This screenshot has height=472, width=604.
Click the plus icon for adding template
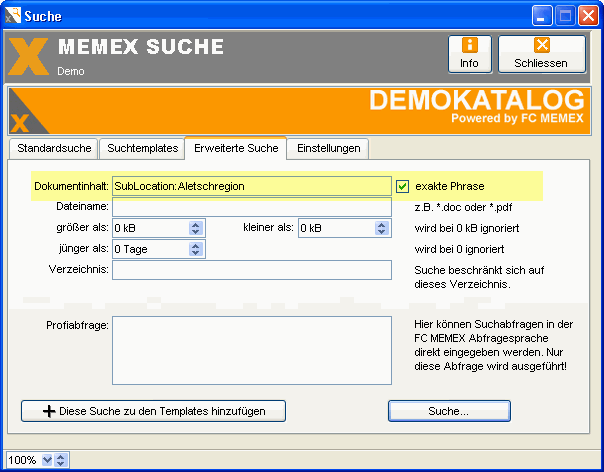click(x=49, y=411)
